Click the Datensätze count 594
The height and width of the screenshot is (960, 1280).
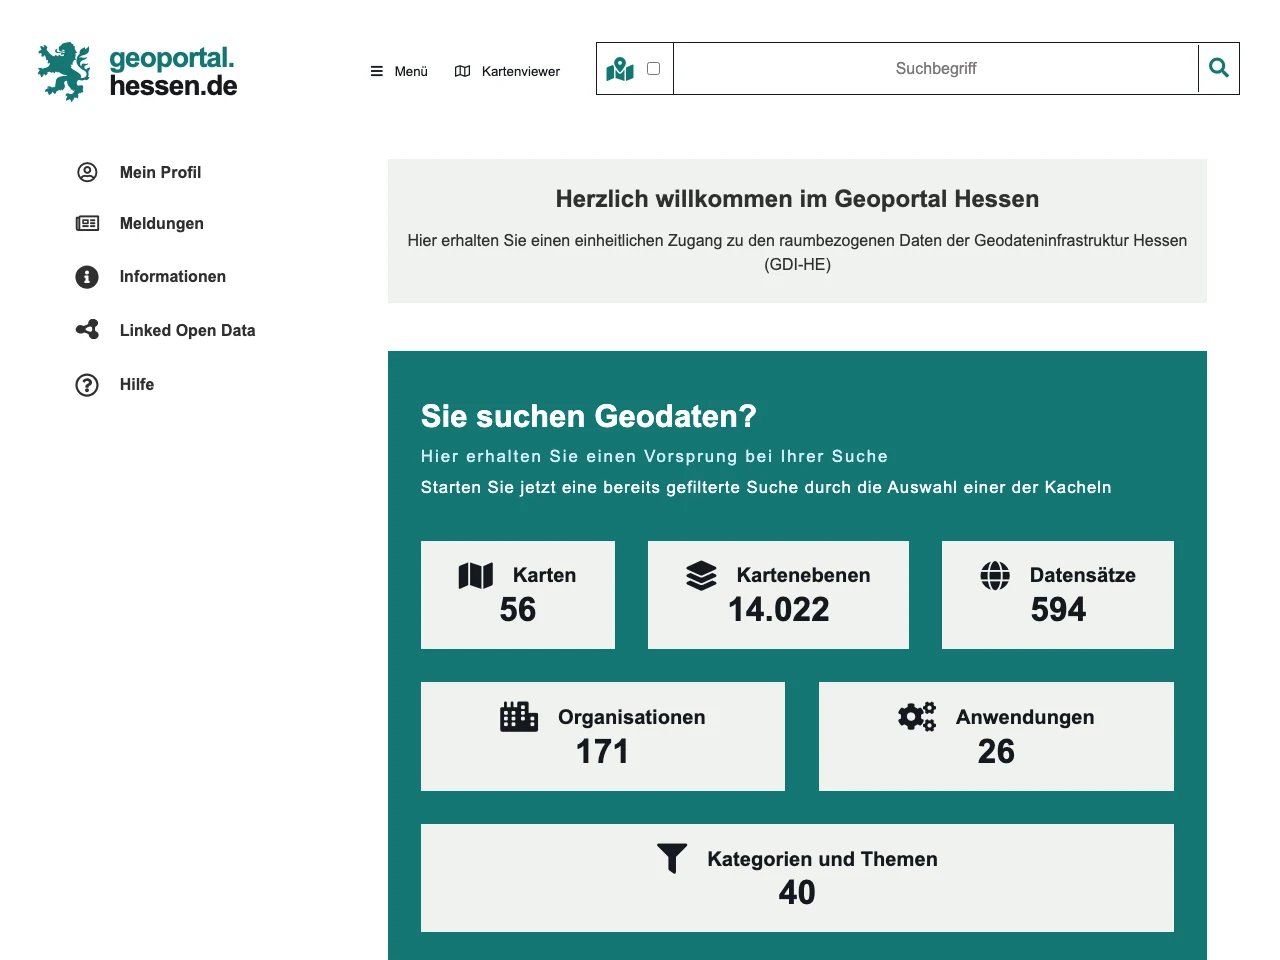tap(1058, 609)
